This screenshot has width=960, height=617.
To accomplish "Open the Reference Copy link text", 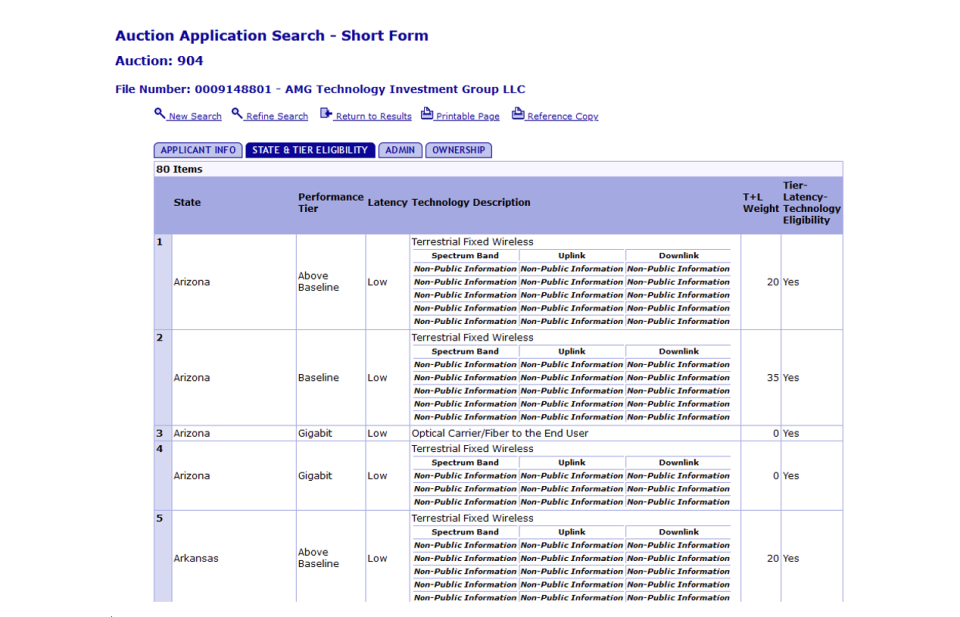I will [x=562, y=117].
